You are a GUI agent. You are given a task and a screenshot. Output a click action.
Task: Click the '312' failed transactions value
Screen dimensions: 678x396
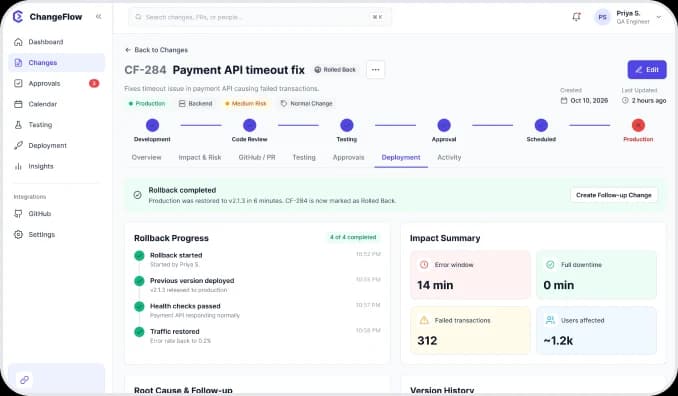(427, 341)
